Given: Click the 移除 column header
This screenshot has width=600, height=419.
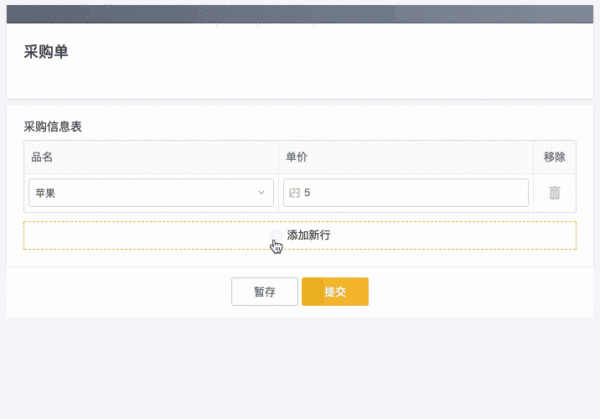Looking at the screenshot, I should [x=554, y=157].
